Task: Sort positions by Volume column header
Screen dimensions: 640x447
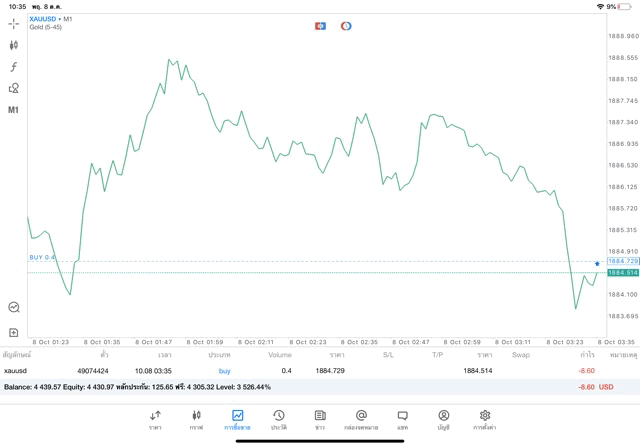Action: 280,355
